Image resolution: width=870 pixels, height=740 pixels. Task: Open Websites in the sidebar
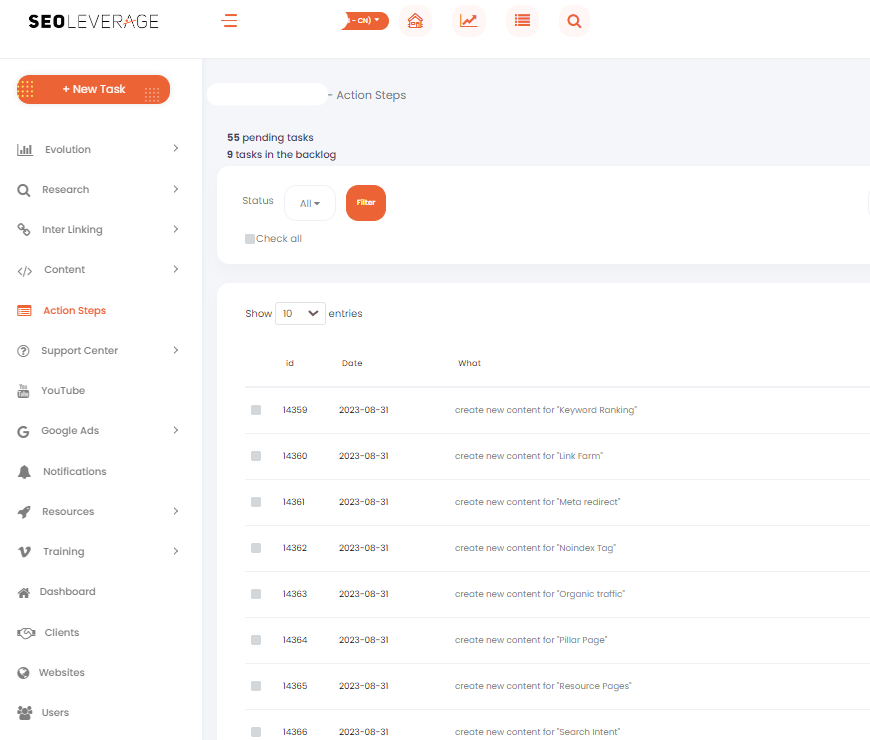point(62,672)
